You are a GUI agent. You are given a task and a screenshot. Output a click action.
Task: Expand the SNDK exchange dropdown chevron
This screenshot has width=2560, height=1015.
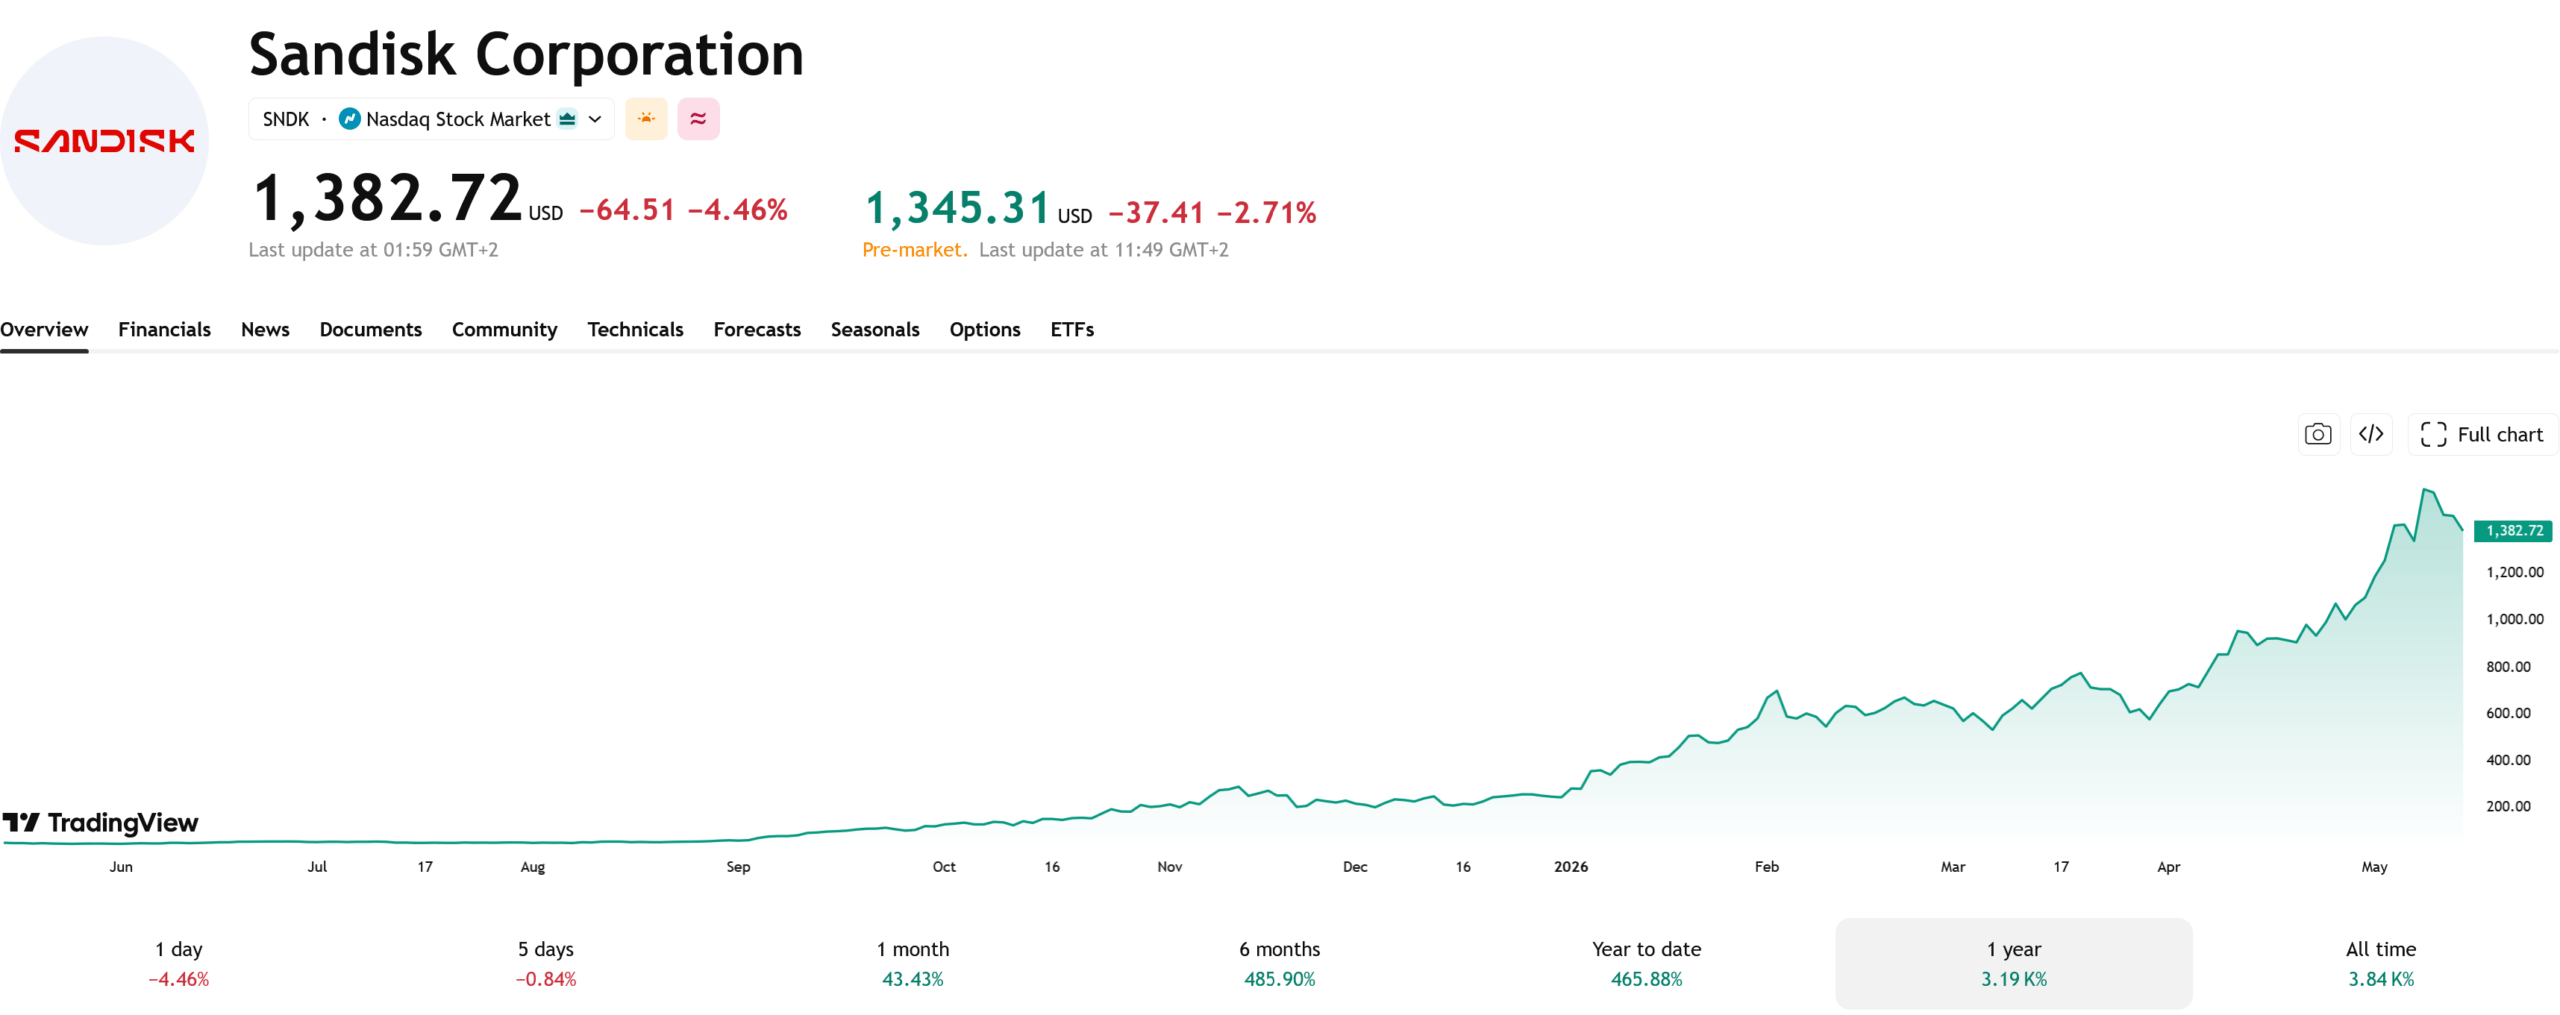[595, 119]
